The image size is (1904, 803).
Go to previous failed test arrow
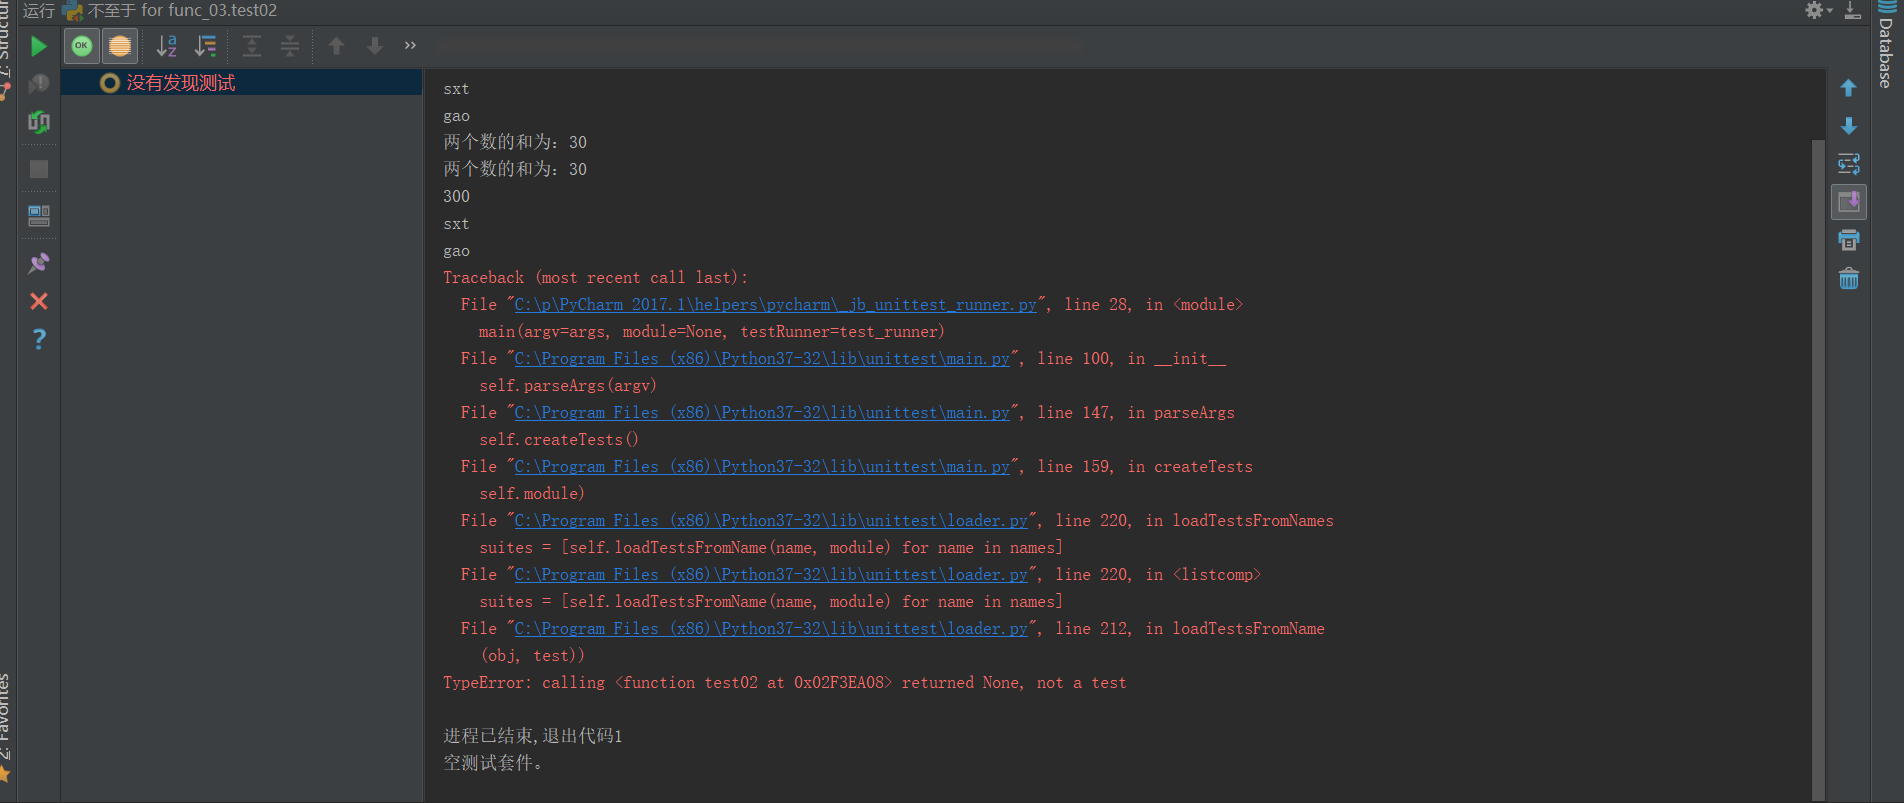pyautogui.click(x=337, y=46)
